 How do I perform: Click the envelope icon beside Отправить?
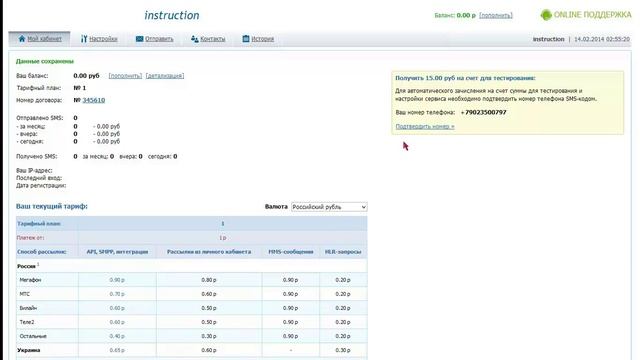tap(140, 39)
